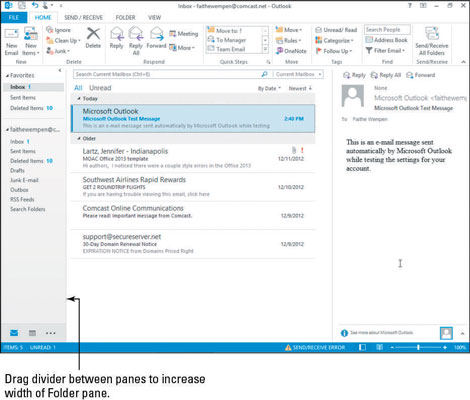Collapse the Today message group

pyautogui.click(x=79, y=99)
